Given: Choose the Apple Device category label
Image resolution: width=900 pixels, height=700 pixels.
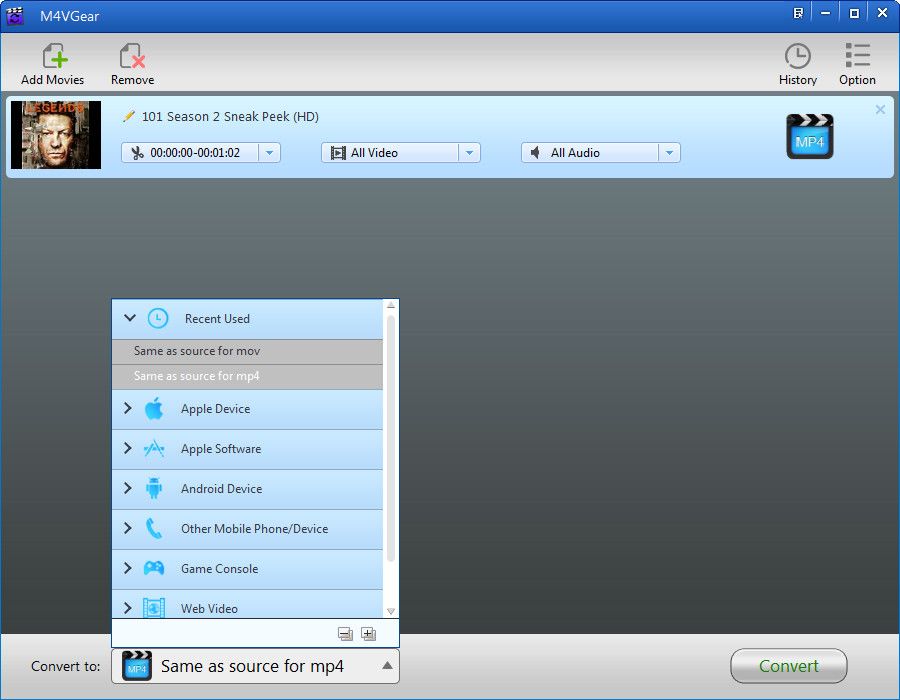Looking at the screenshot, I should pyautogui.click(x=215, y=409).
